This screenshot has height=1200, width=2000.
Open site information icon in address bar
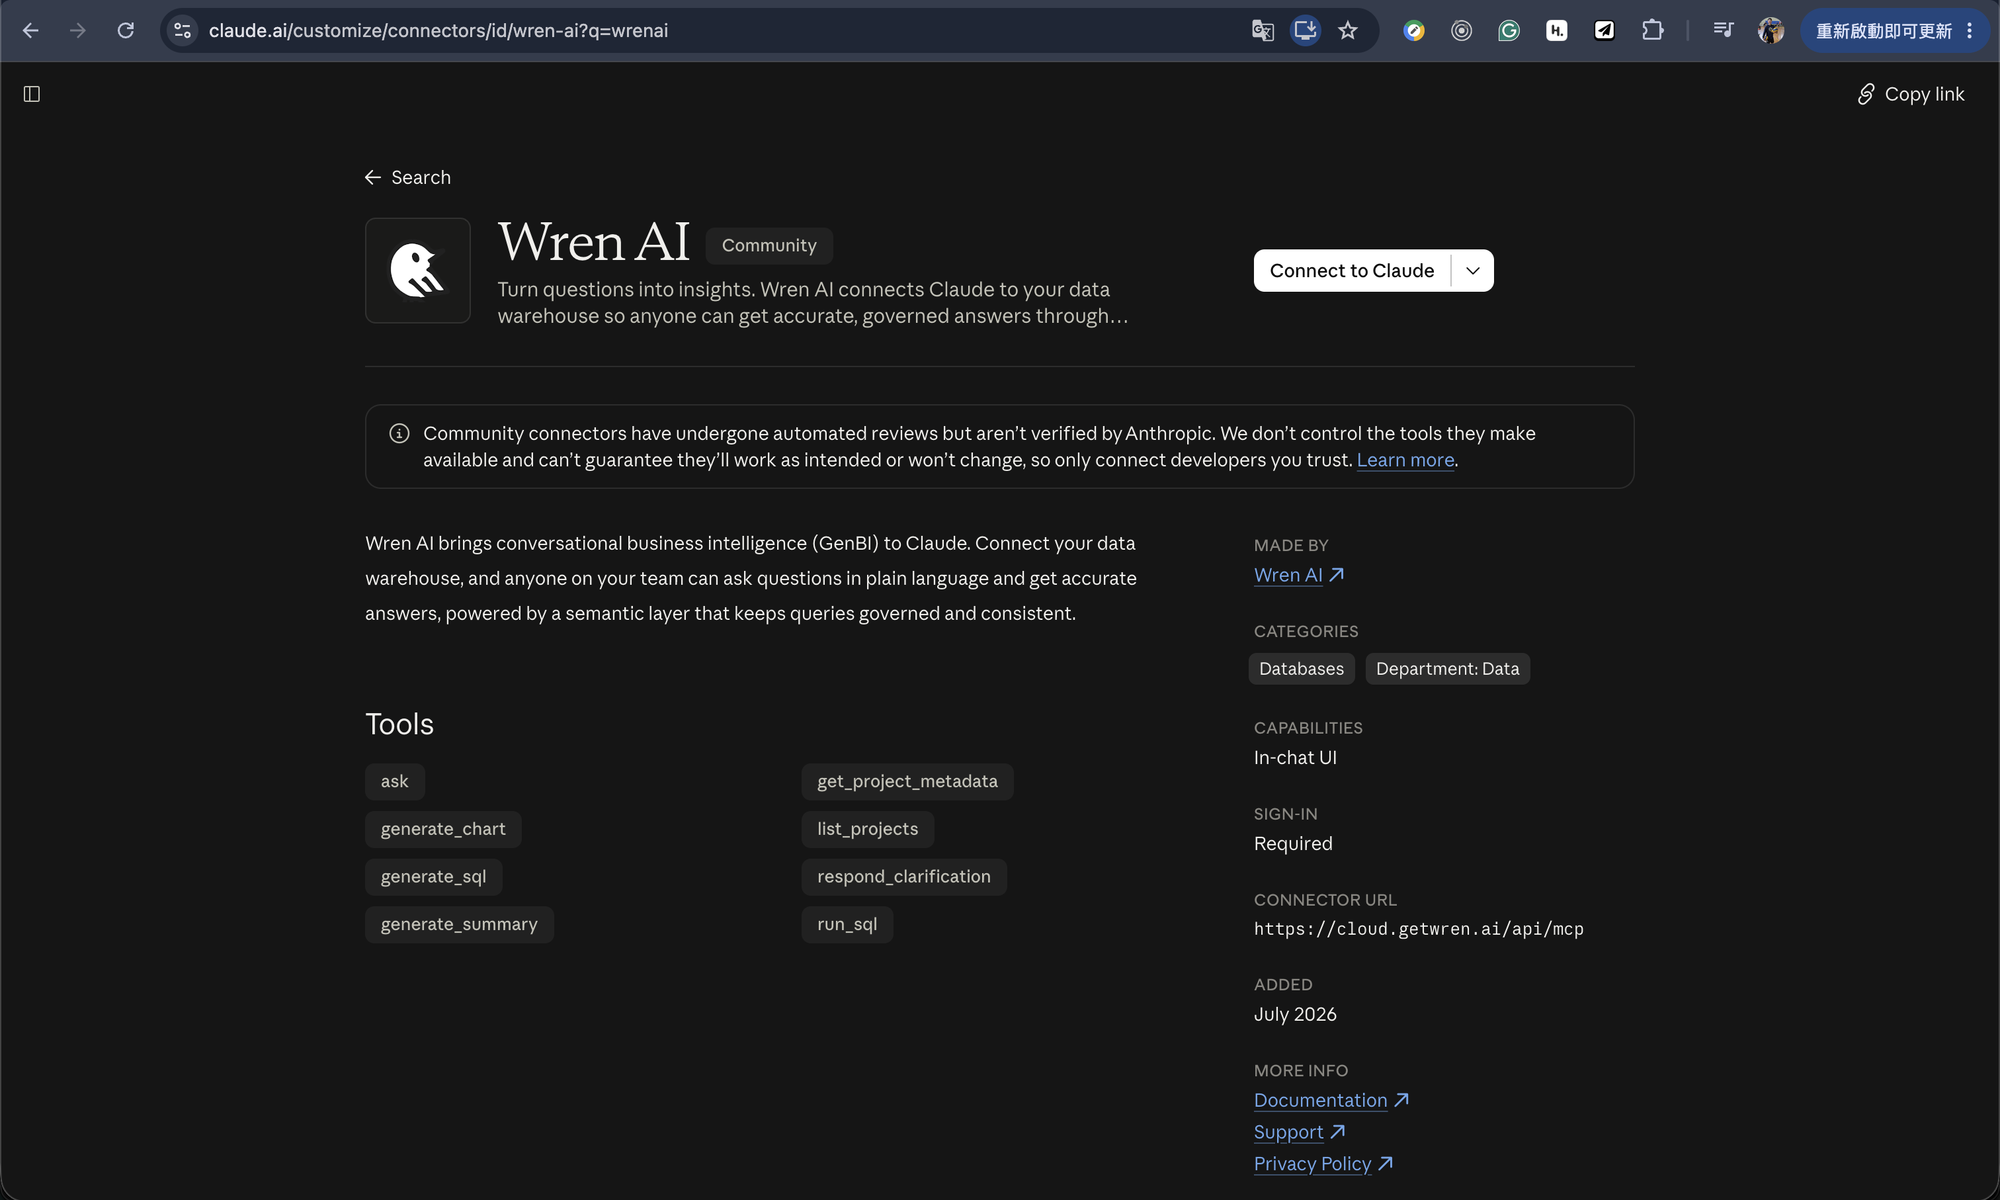tap(183, 31)
